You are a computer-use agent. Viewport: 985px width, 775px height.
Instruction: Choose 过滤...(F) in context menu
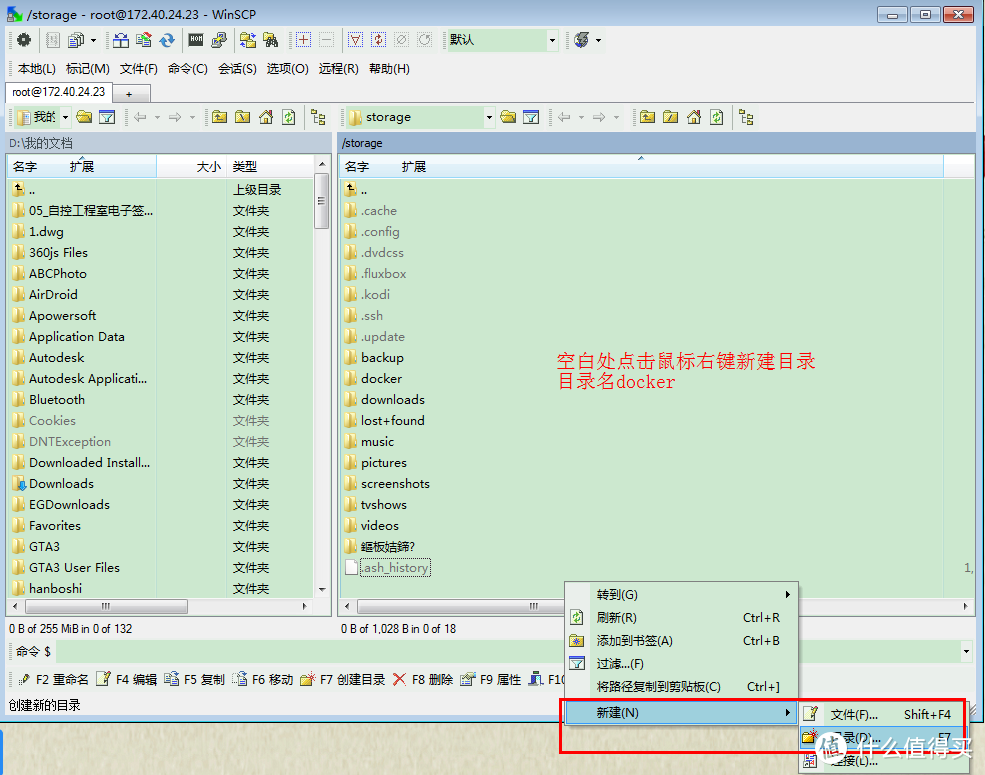pos(682,664)
